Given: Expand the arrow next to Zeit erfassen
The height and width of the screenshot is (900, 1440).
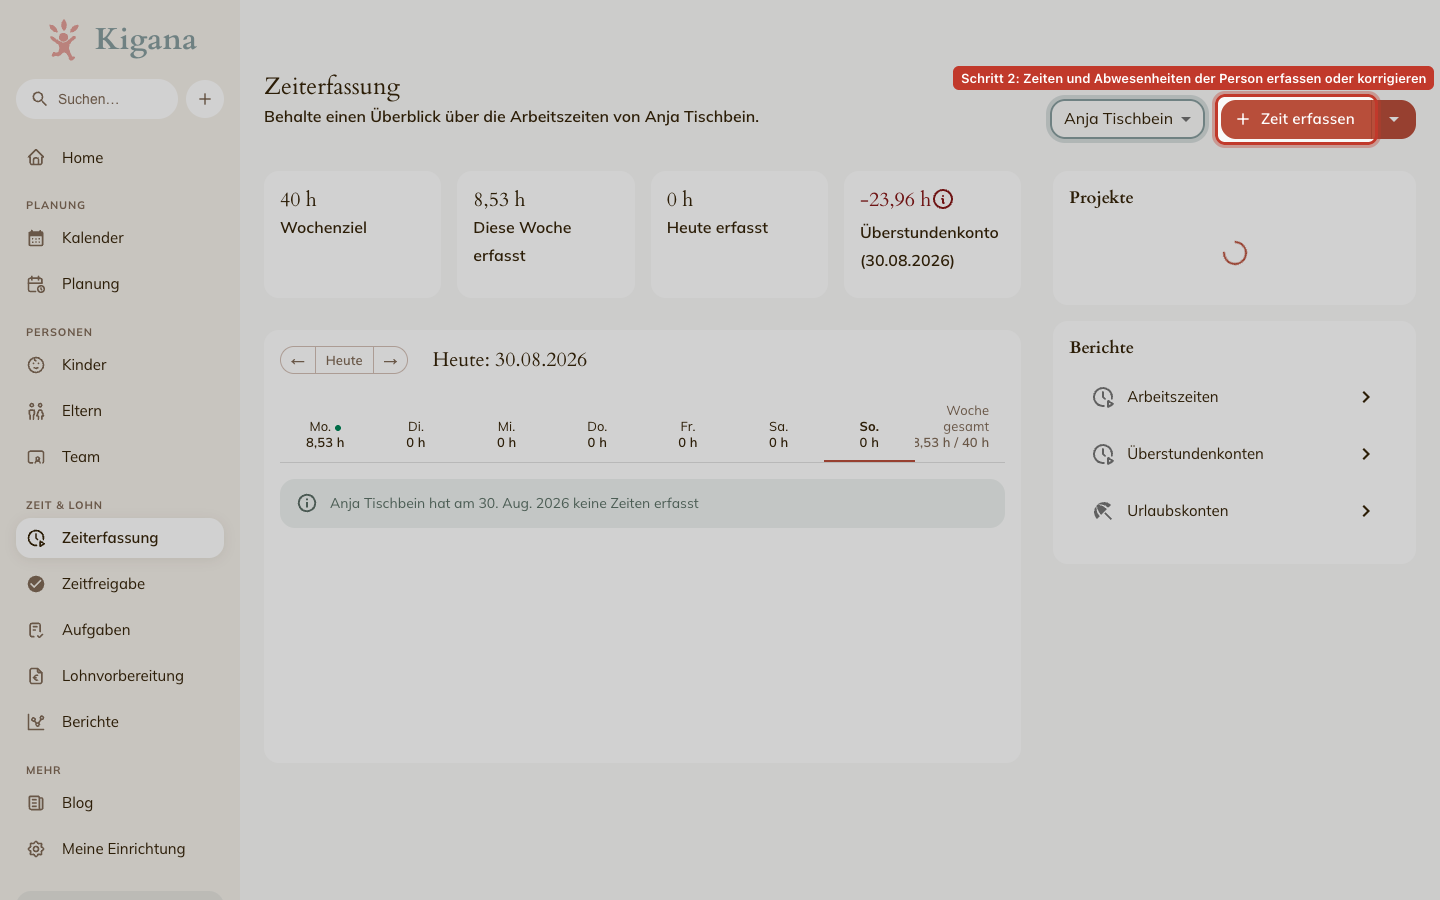Looking at the screenshot, I should click(1394, 119).
